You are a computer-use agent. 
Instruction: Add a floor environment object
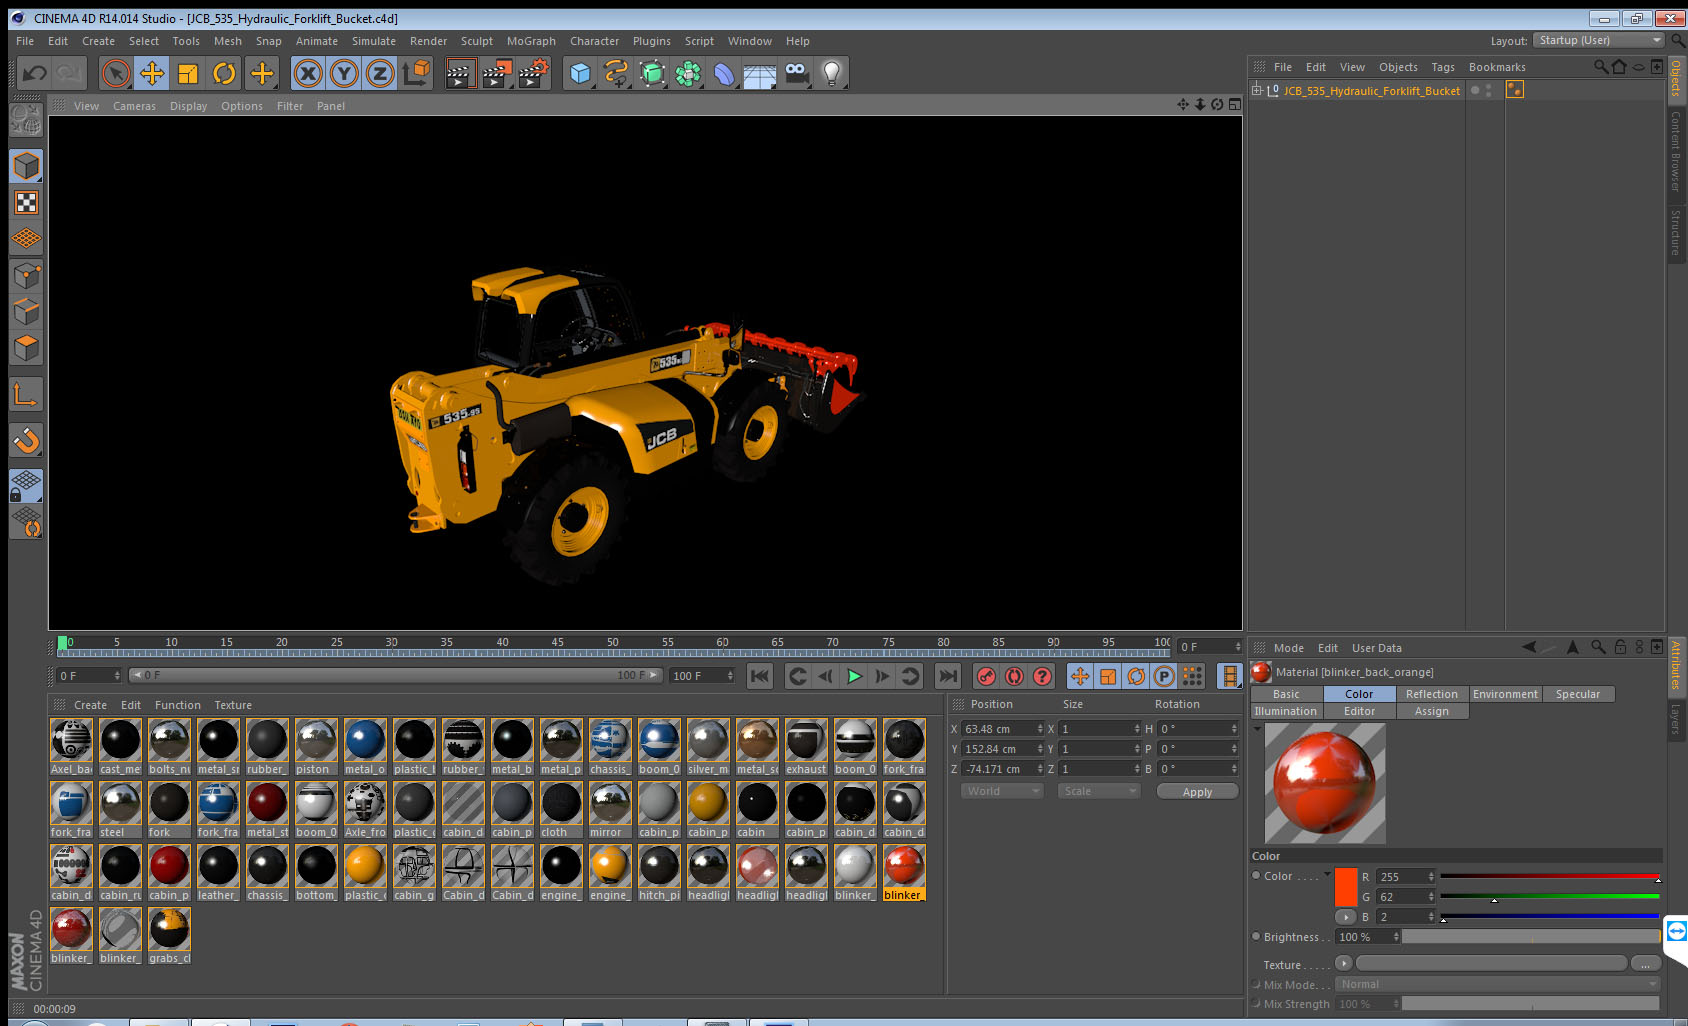click(x=760, y=73)
